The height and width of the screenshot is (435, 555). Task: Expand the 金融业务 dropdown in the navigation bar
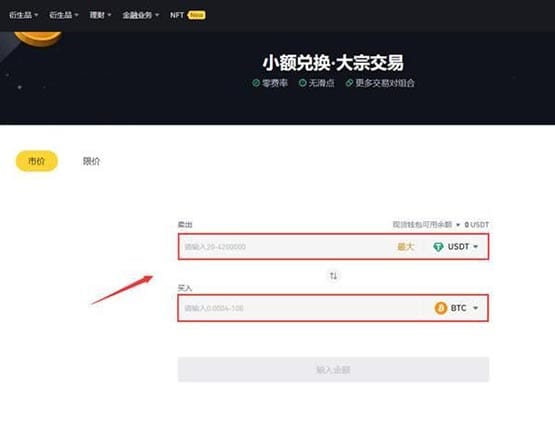click(141, 15)
